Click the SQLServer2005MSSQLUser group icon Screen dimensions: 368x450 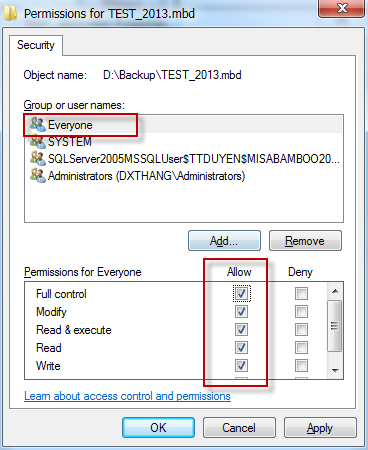[x=37, y=158]
